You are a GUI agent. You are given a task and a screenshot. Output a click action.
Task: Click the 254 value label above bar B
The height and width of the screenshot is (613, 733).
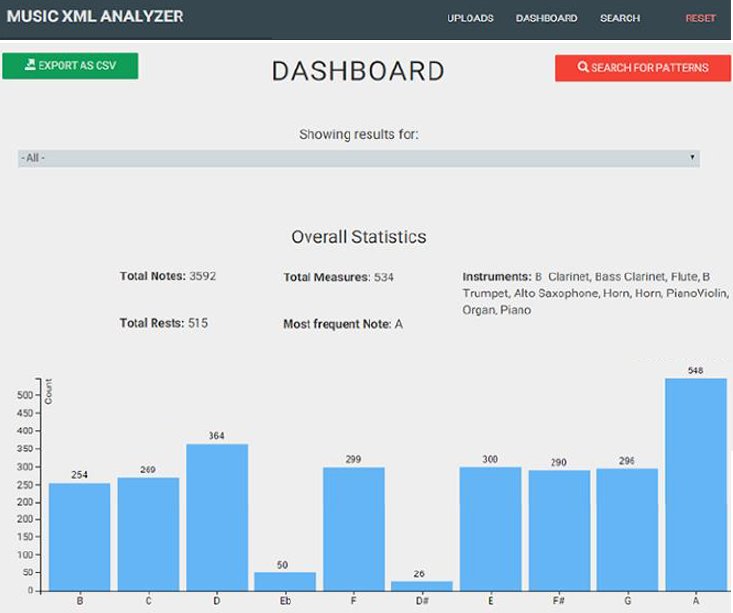pos(79,475)
